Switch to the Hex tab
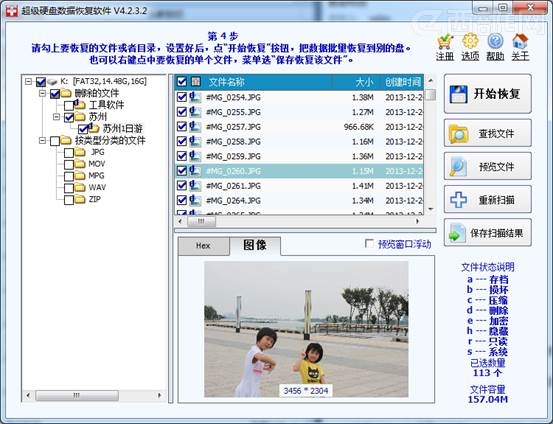The width and height of the screenshot is (553, 424). (203, 246)
